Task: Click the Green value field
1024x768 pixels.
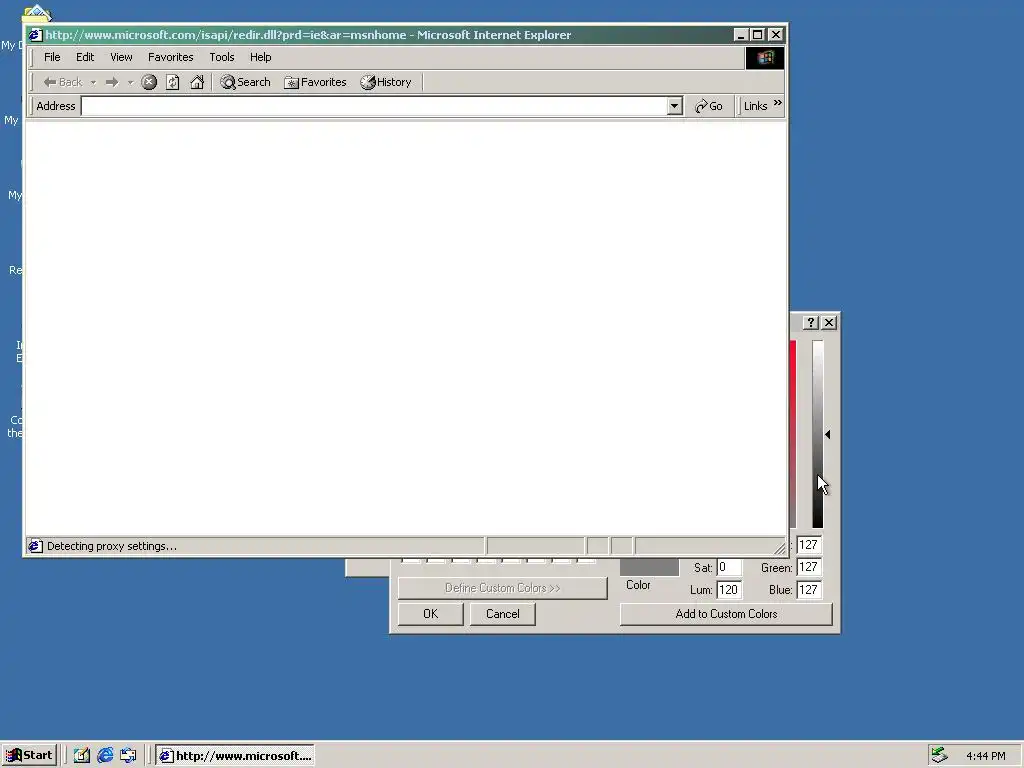Action: [x=808, y=568]
